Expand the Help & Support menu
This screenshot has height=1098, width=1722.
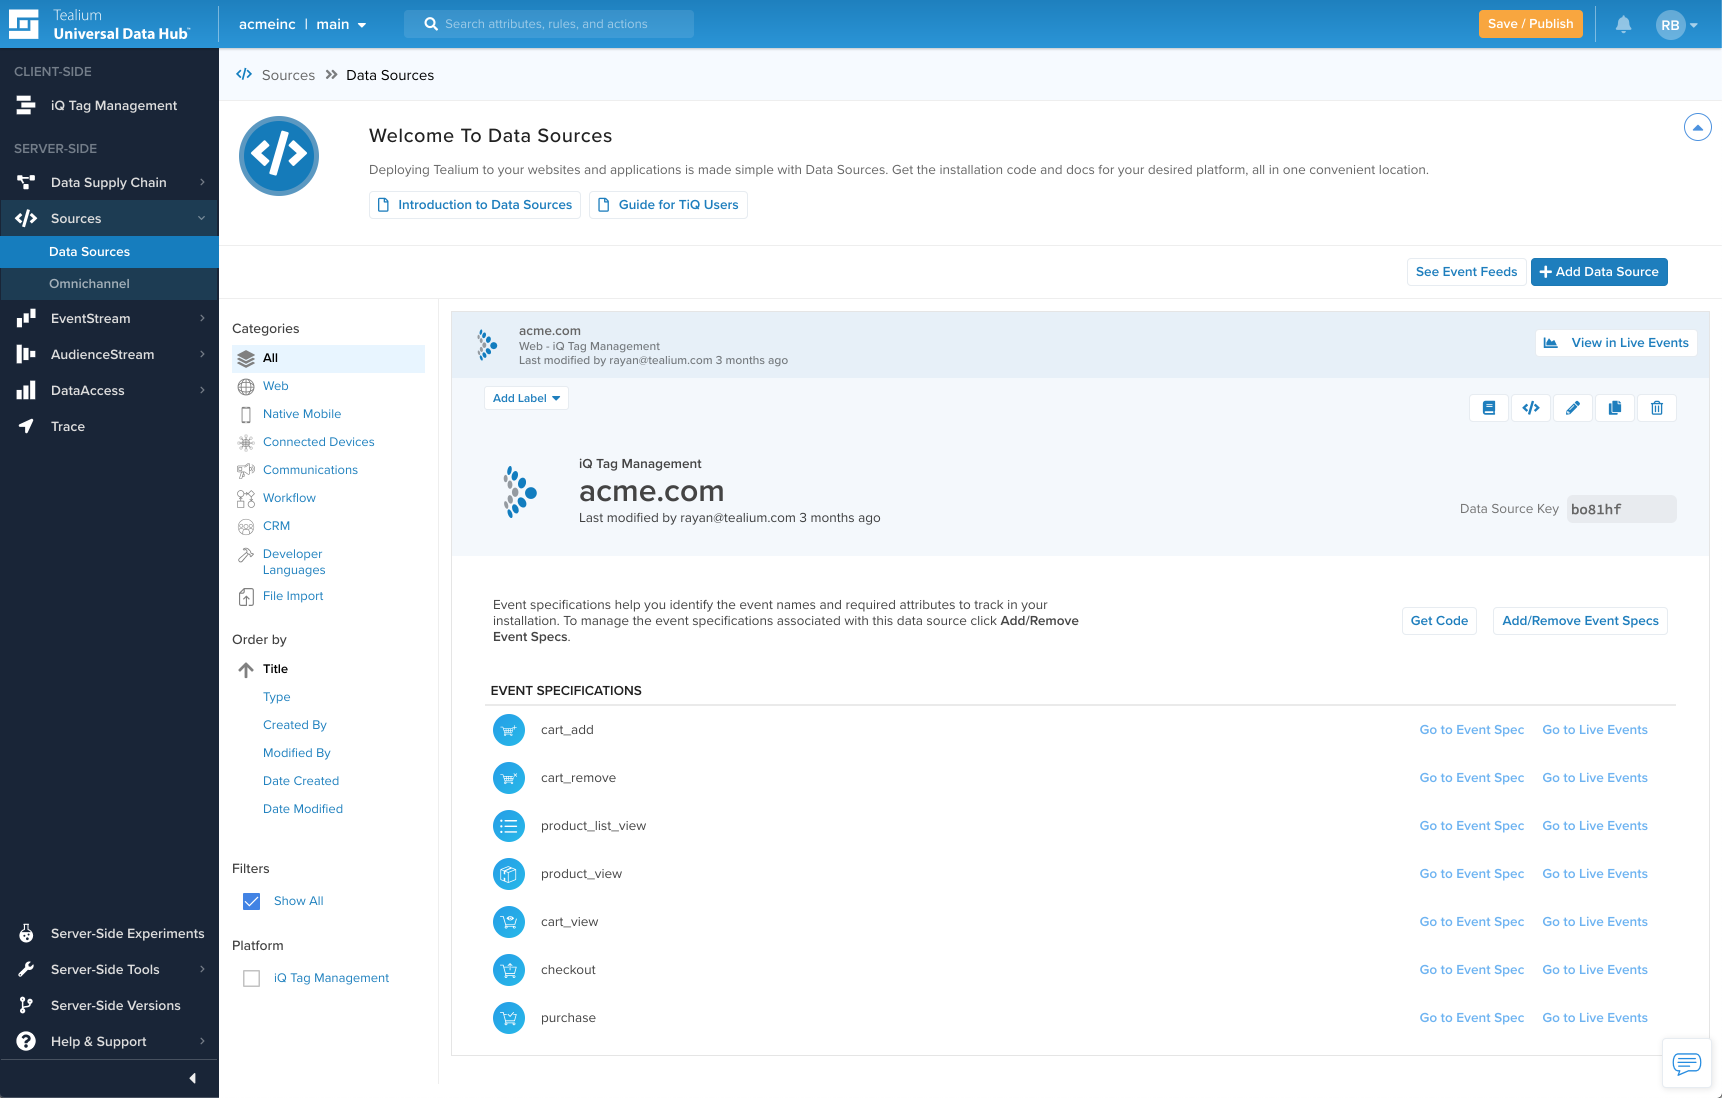109,1041
